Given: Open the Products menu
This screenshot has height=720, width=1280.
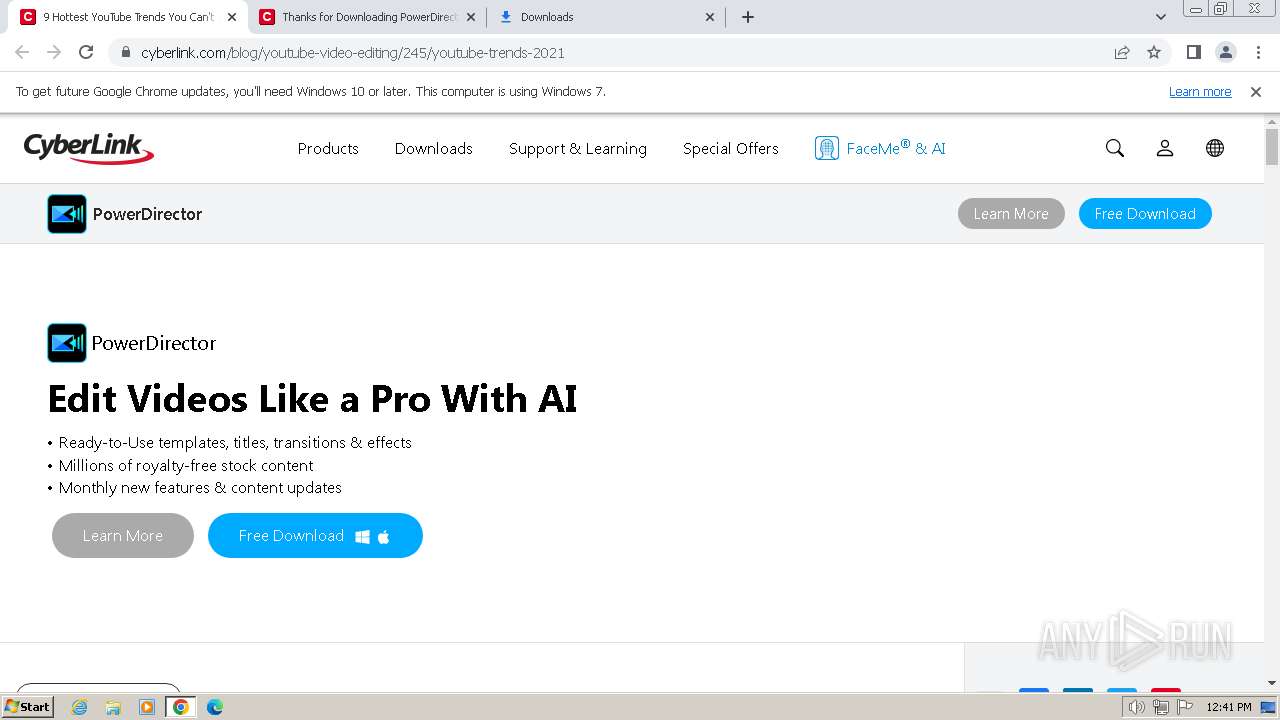Looking at the screenshot, I should click(328, 148).
